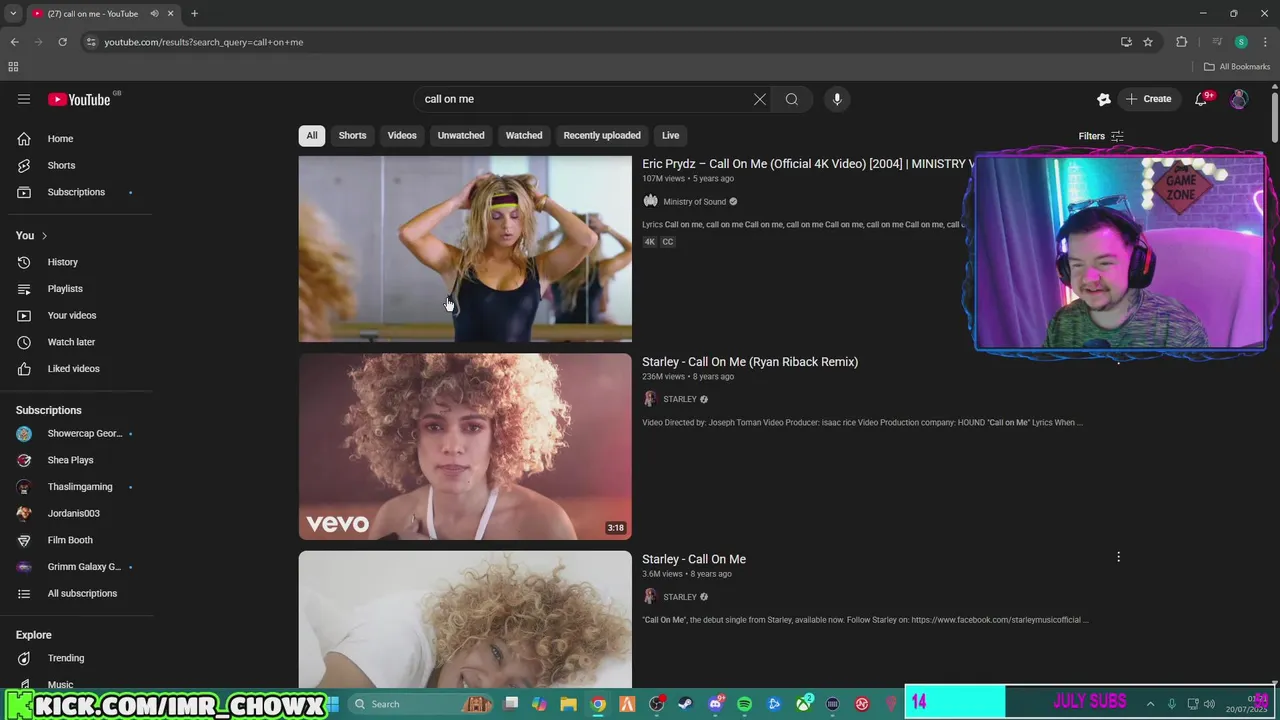Play Starley Ryan Riback Remix vevo thumbnail
This screenshot has width=1280, height=720.
coord(465,447)
